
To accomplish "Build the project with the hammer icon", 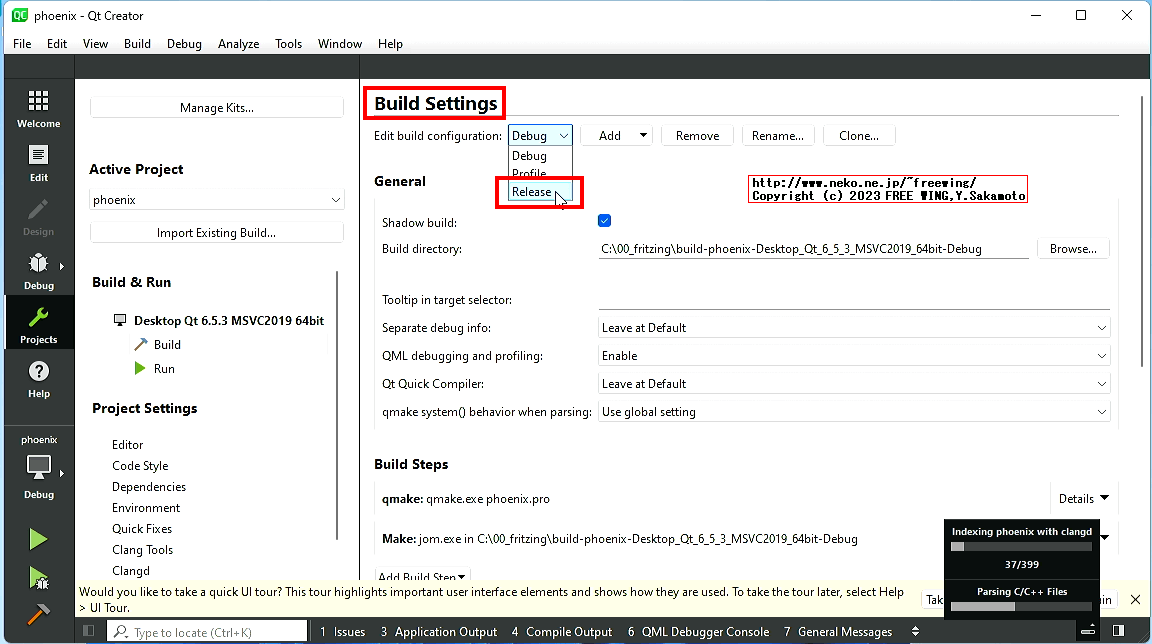I will pos(37,613).
